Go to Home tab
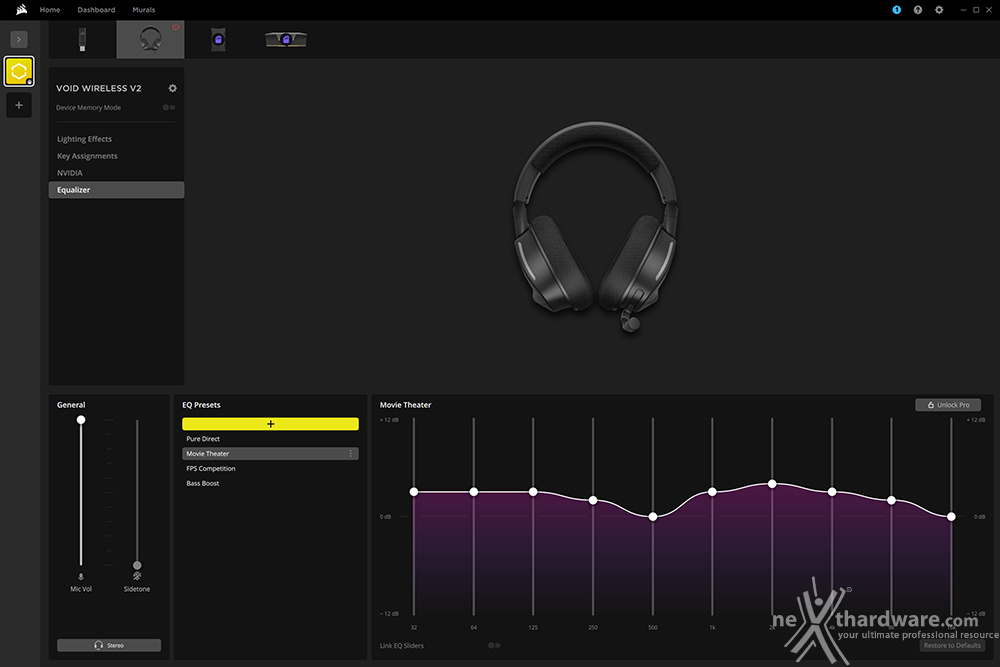Viewport: 1000px width, 667px height. tap(50, 10)
